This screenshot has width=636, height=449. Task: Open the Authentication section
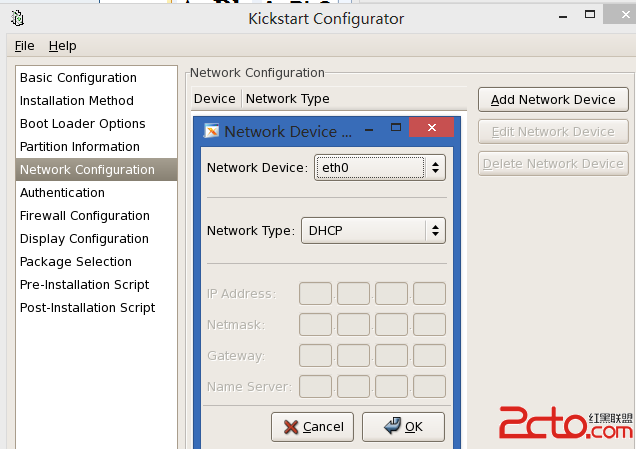[x=97, y=193]
